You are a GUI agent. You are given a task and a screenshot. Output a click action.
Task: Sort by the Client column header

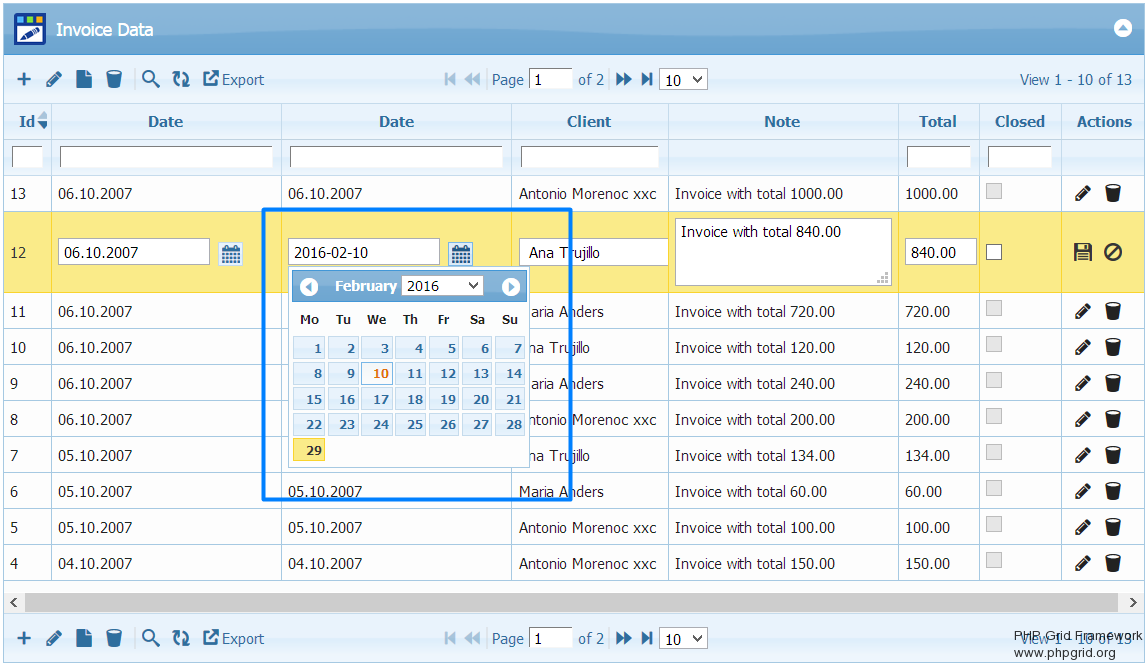[589, 121]
